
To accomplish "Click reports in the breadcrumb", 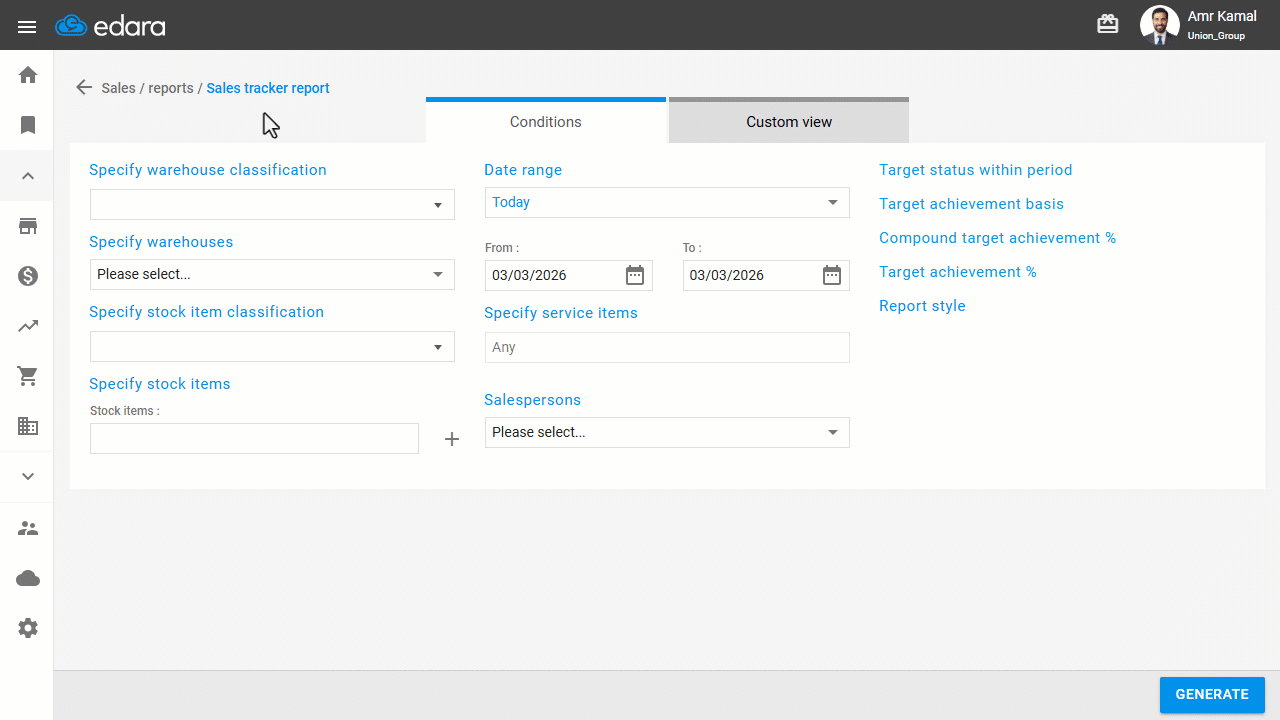I will [x=171, y=88].
